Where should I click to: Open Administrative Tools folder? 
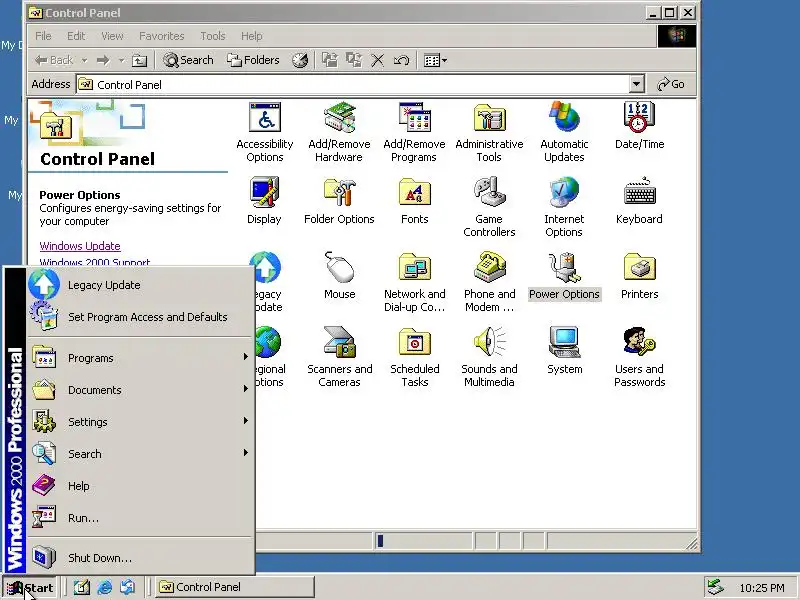click(x=489, y=132)
